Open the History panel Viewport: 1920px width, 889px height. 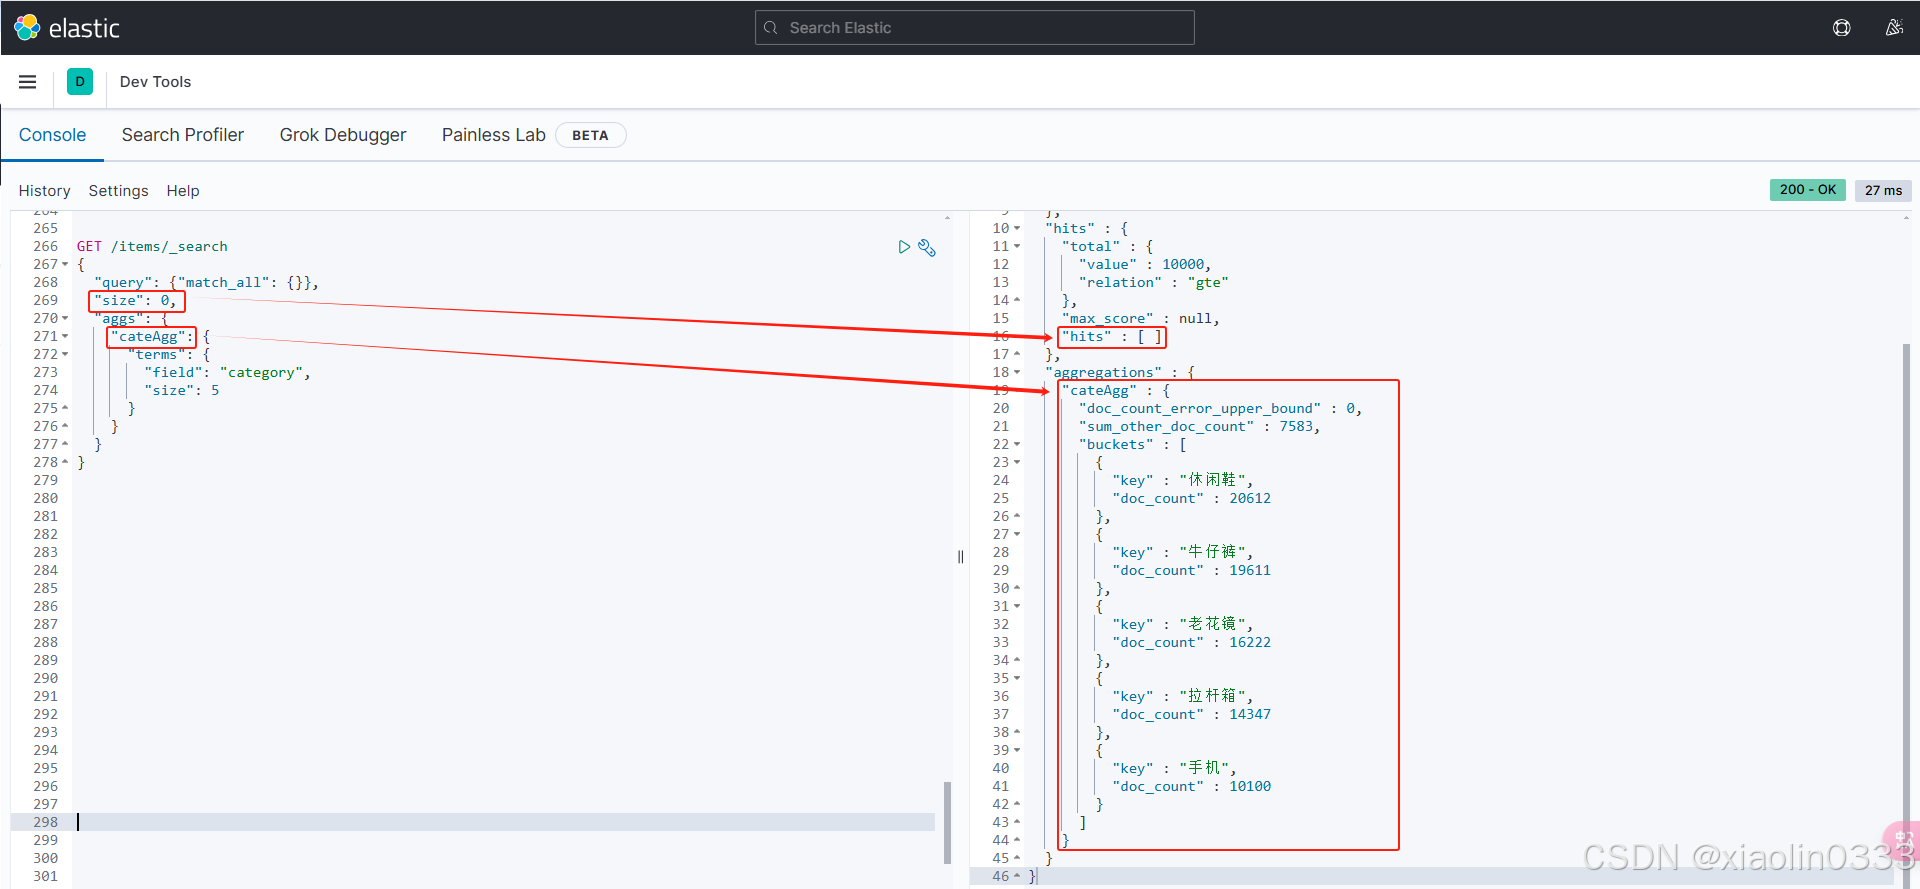(44, 191)
